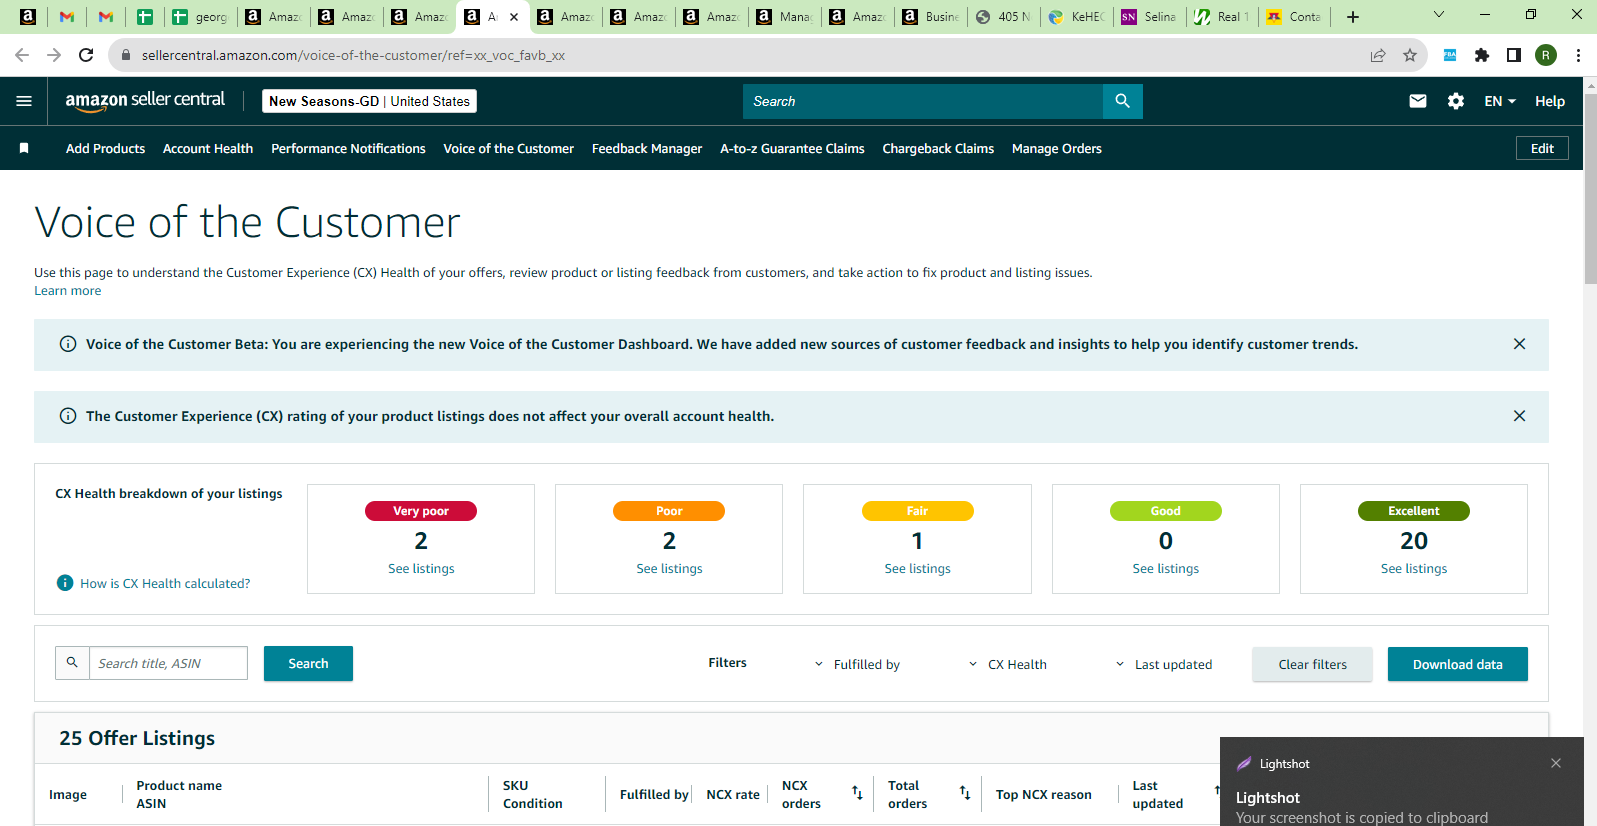
Task: Open Manage Orders menu item
Action: (1056, 148)
